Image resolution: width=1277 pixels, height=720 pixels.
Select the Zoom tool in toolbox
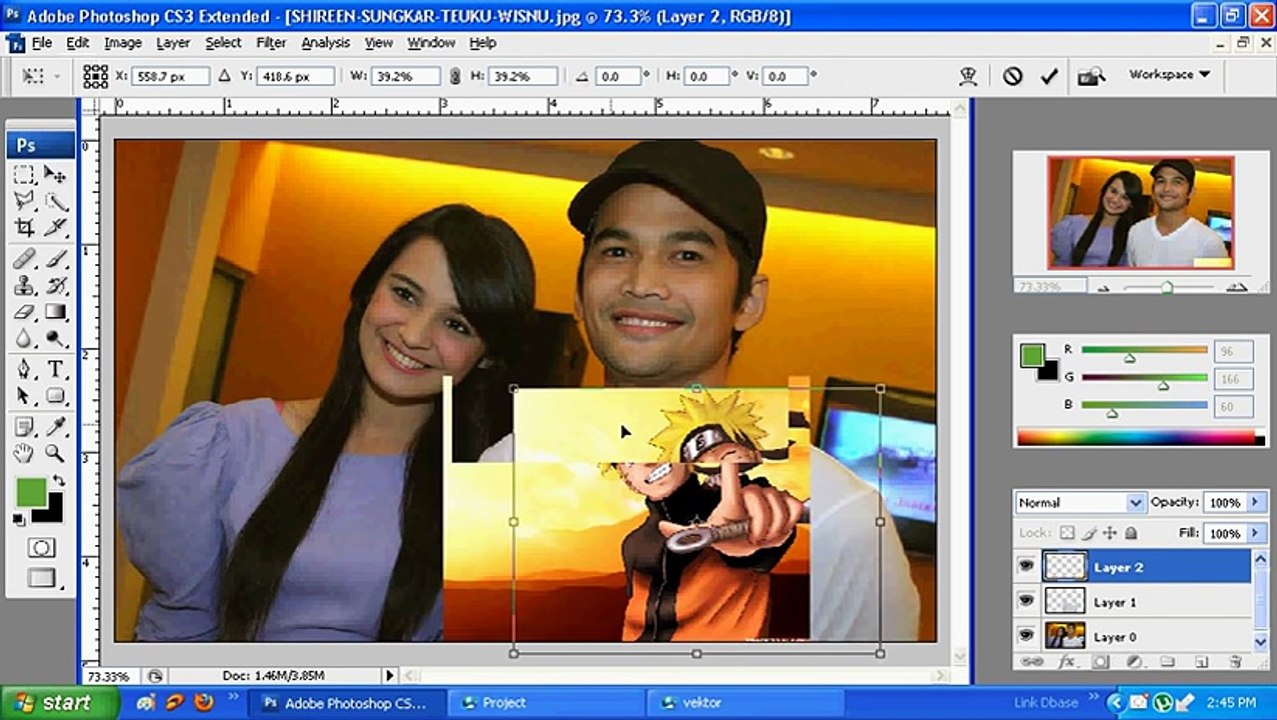click(55, 454)
